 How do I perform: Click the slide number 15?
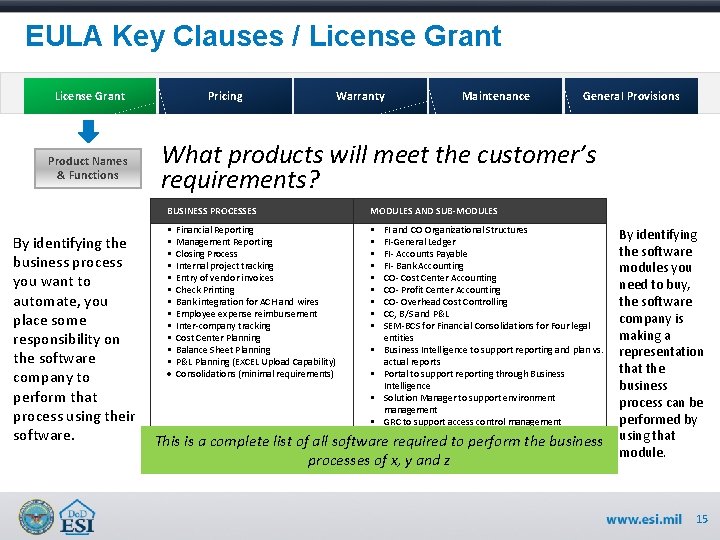(702, 519)
